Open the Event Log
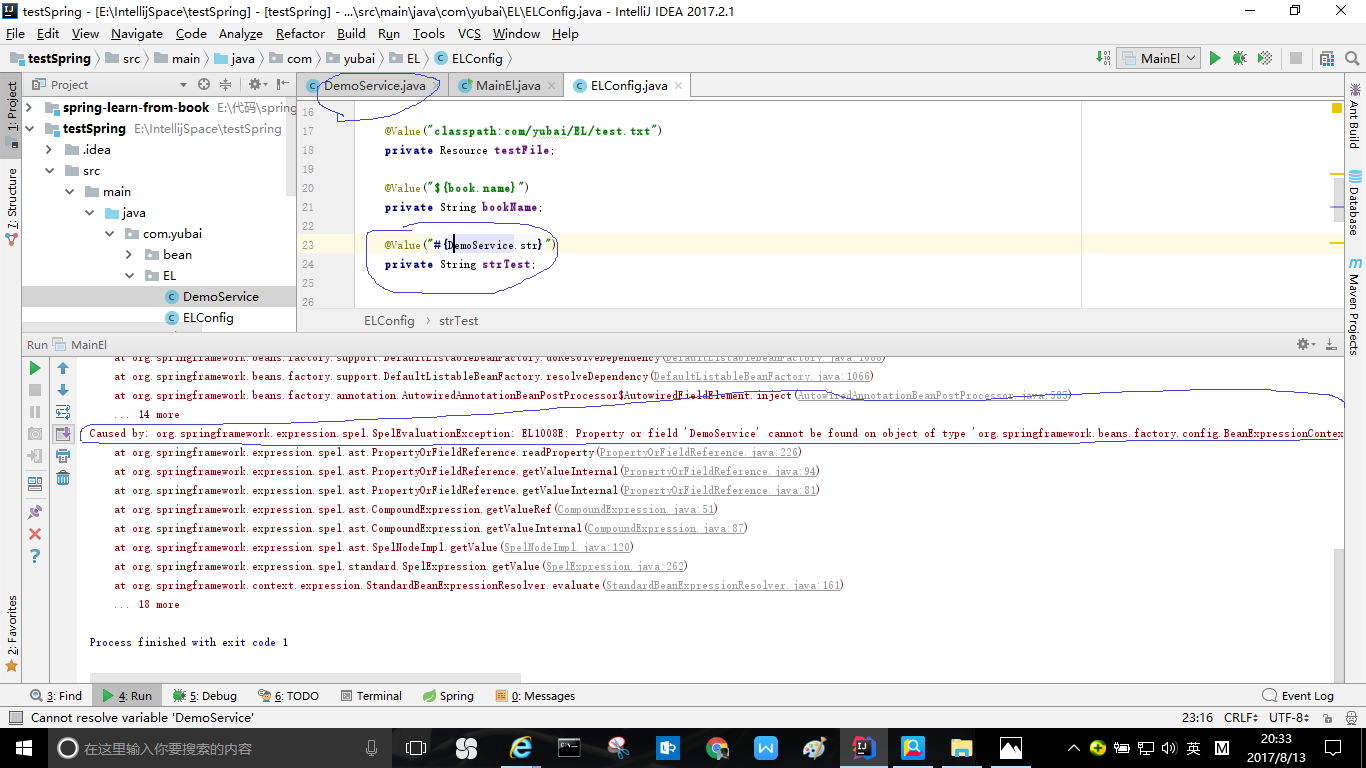This screenshot has width=1366, height=768. point(1298,696)
